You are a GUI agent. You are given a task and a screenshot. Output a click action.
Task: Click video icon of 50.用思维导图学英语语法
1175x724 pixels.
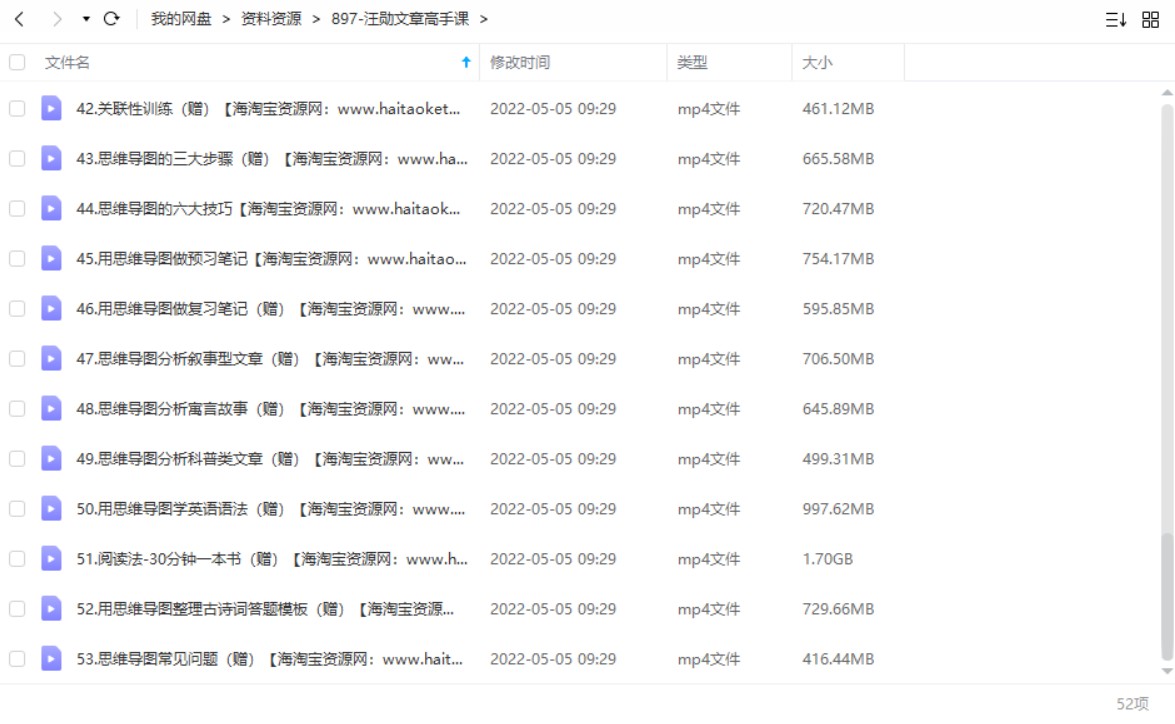pos(51,509)
